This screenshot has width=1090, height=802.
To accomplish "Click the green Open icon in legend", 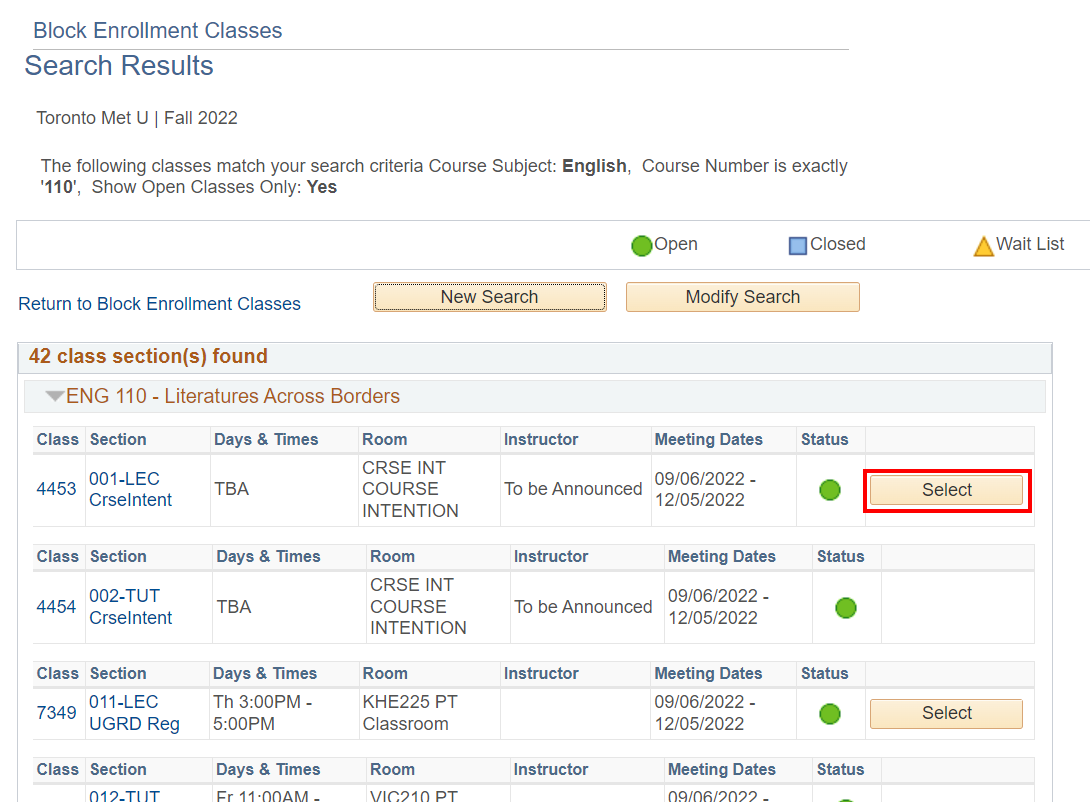I will pyautogui.click(x=641, y=245).
